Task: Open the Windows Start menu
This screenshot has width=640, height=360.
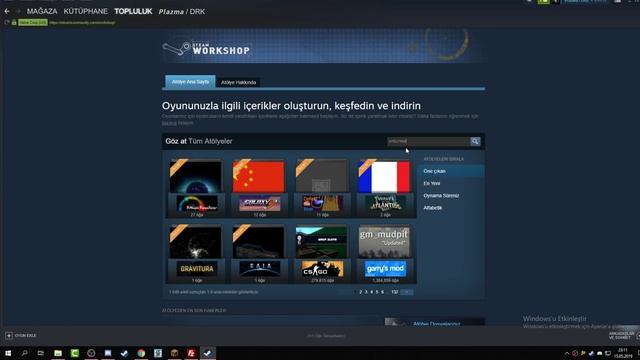Action: (x=8, y=353)
